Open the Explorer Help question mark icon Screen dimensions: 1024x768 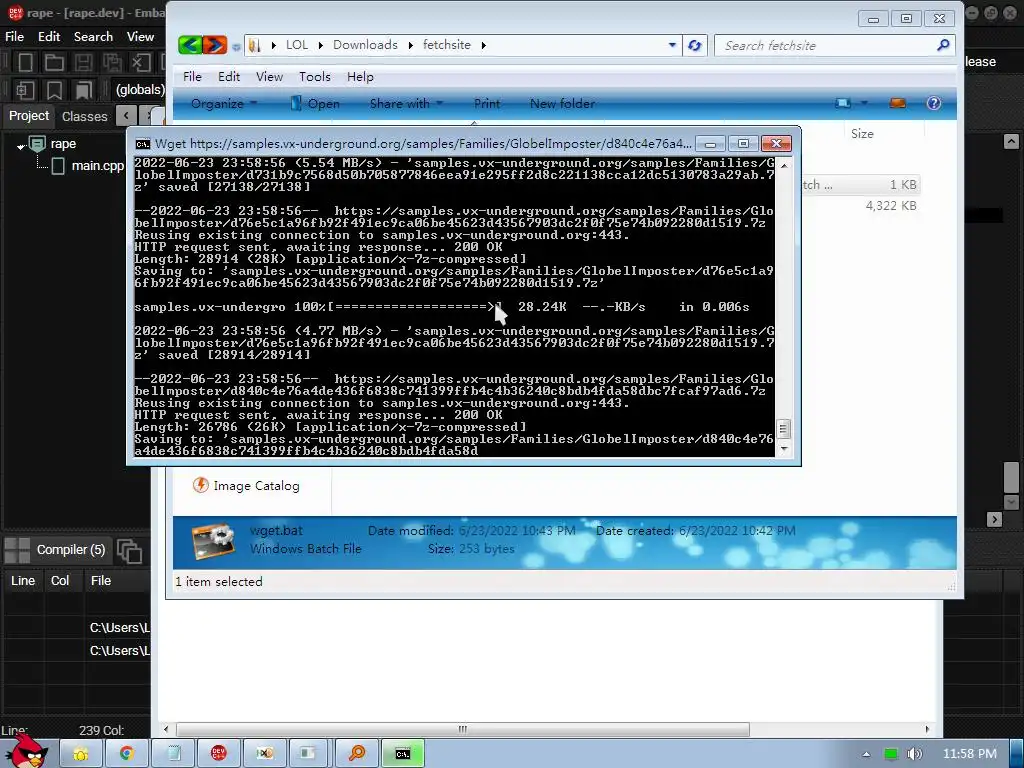[934, 103]
